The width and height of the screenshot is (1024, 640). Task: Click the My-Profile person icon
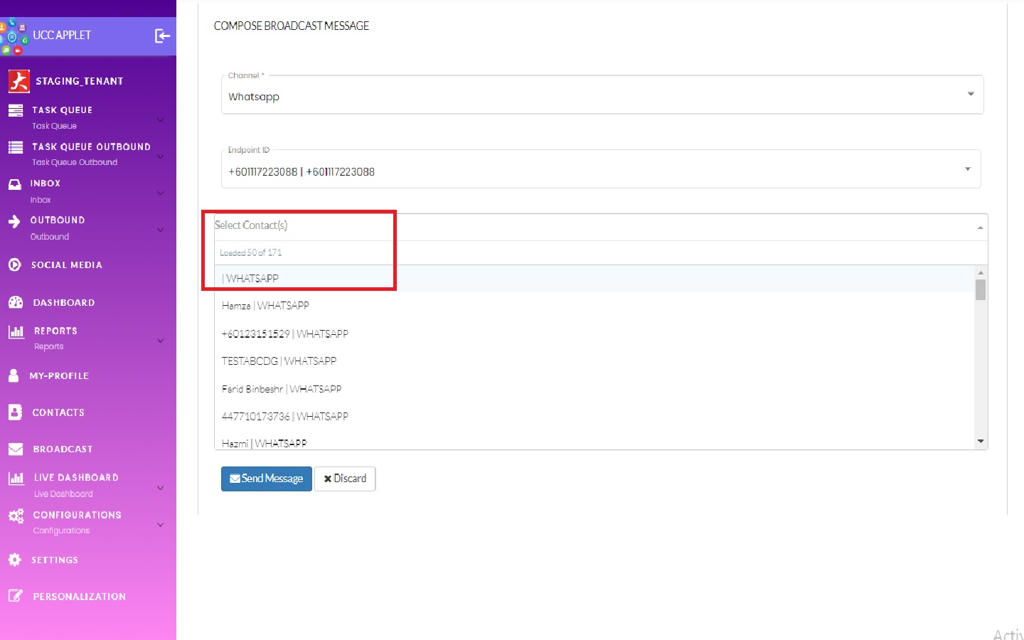[x=14, y=376]
